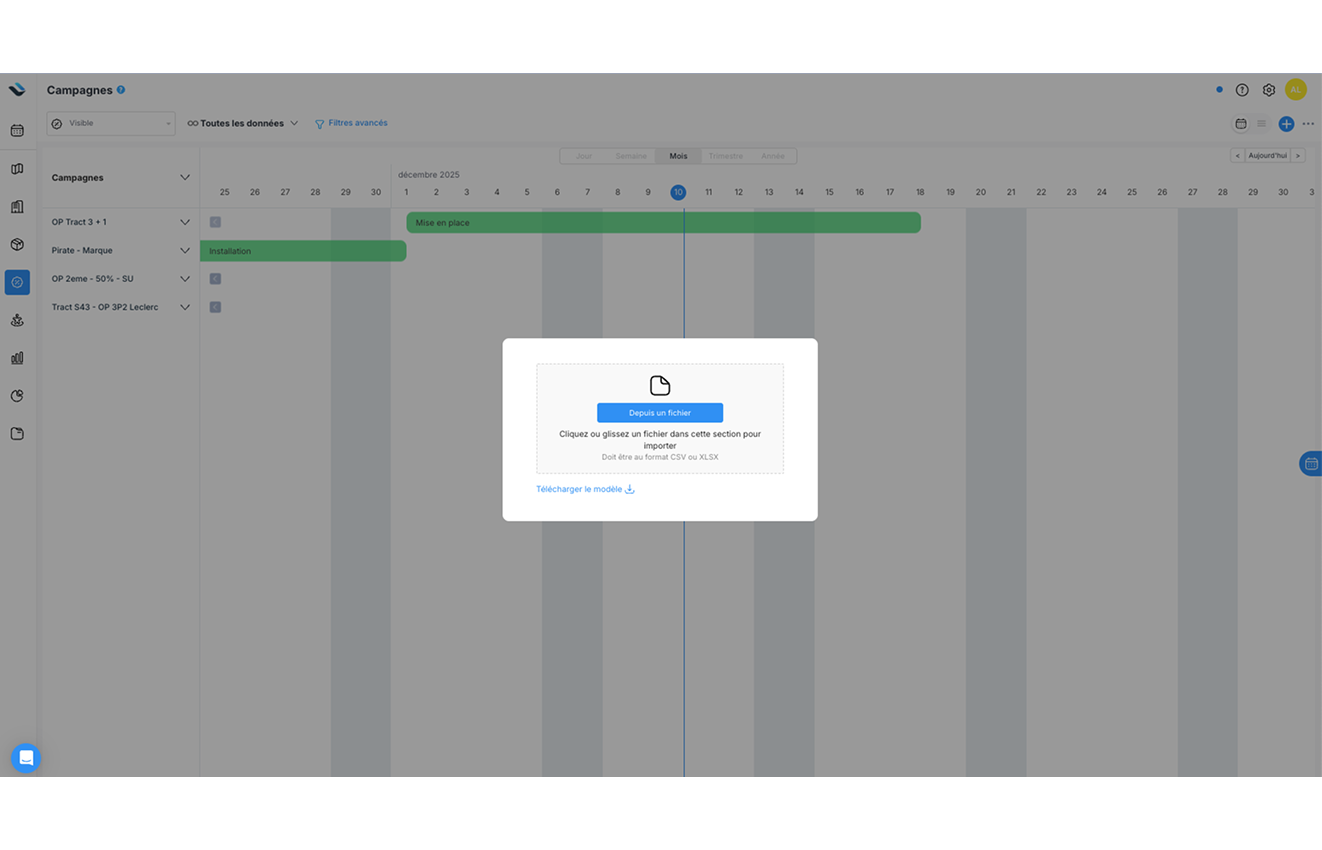Select the package icon in the left sidebar
Image resolution: width=1322 pixels, height=850 pixels.
(x=16, y=244)
